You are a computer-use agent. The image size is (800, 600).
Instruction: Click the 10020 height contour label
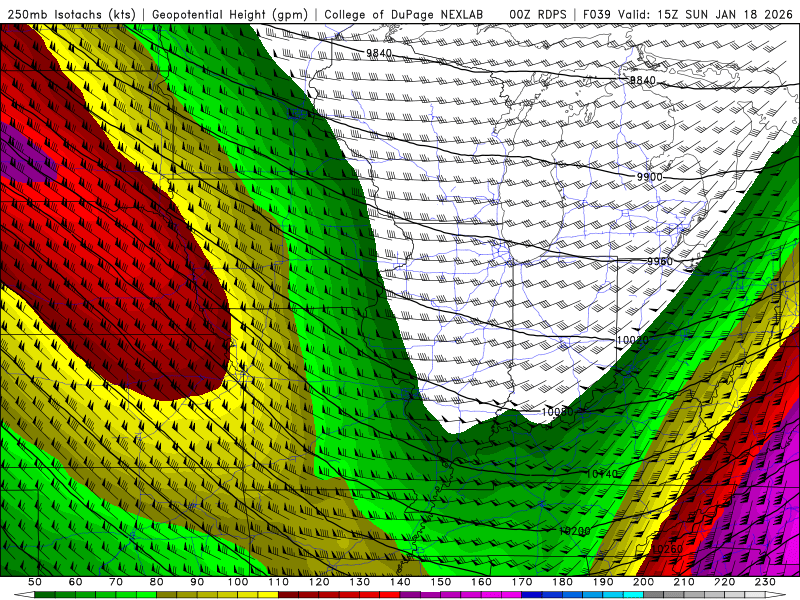(x=633, y=340)
